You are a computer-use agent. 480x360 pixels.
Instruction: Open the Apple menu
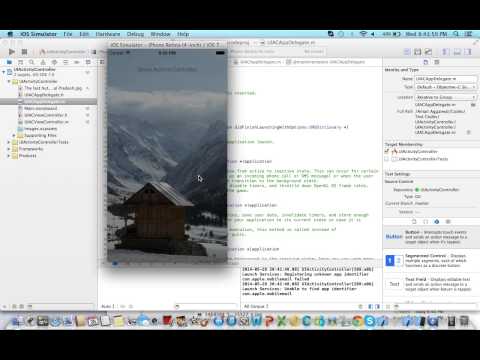(10, 34)
